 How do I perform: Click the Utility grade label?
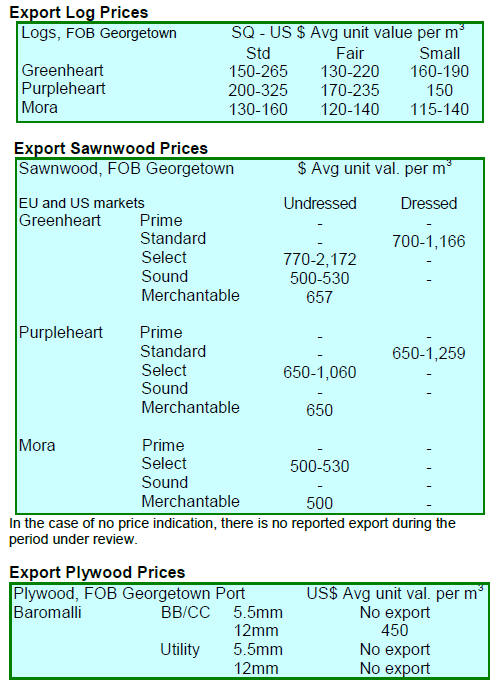click(180, 650)
